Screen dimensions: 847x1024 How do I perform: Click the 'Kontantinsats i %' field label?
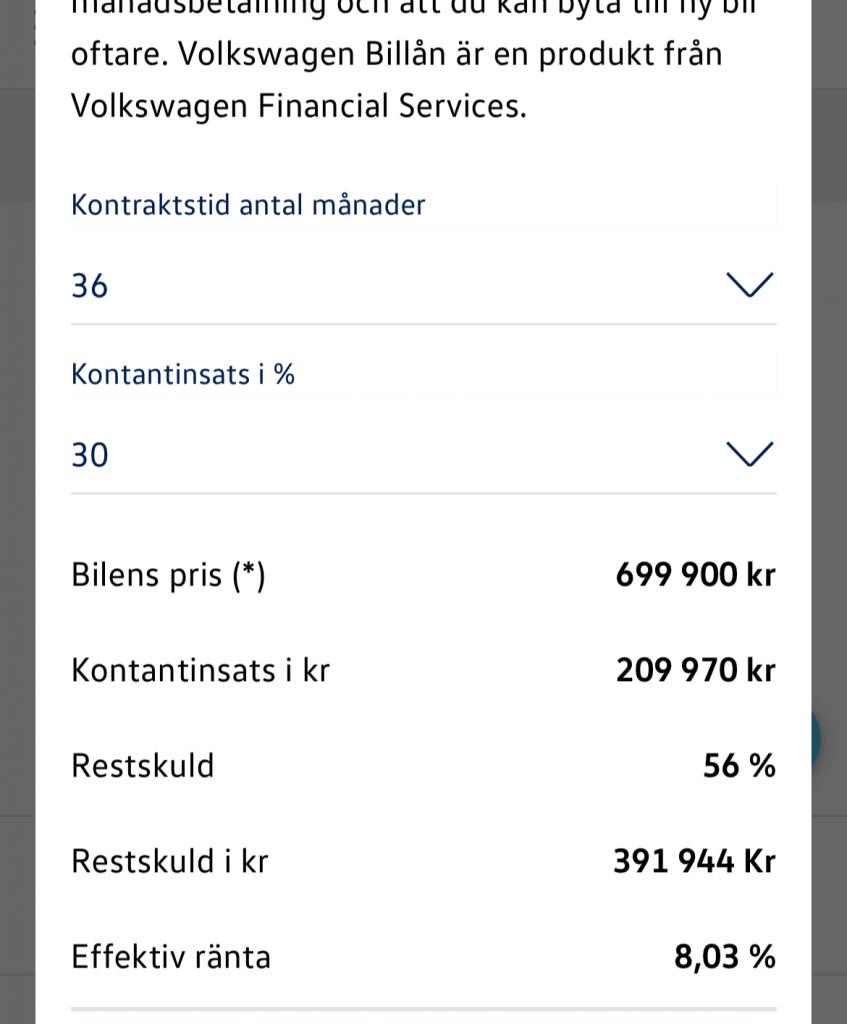pos(183,374)
